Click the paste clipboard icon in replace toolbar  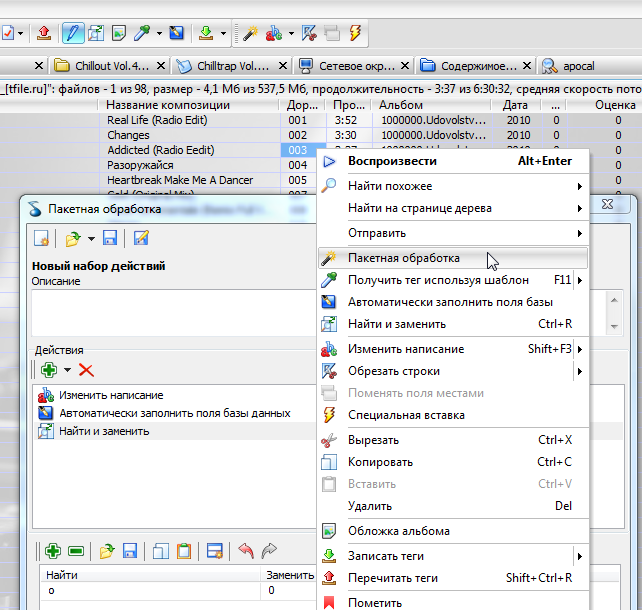[184, 551]
